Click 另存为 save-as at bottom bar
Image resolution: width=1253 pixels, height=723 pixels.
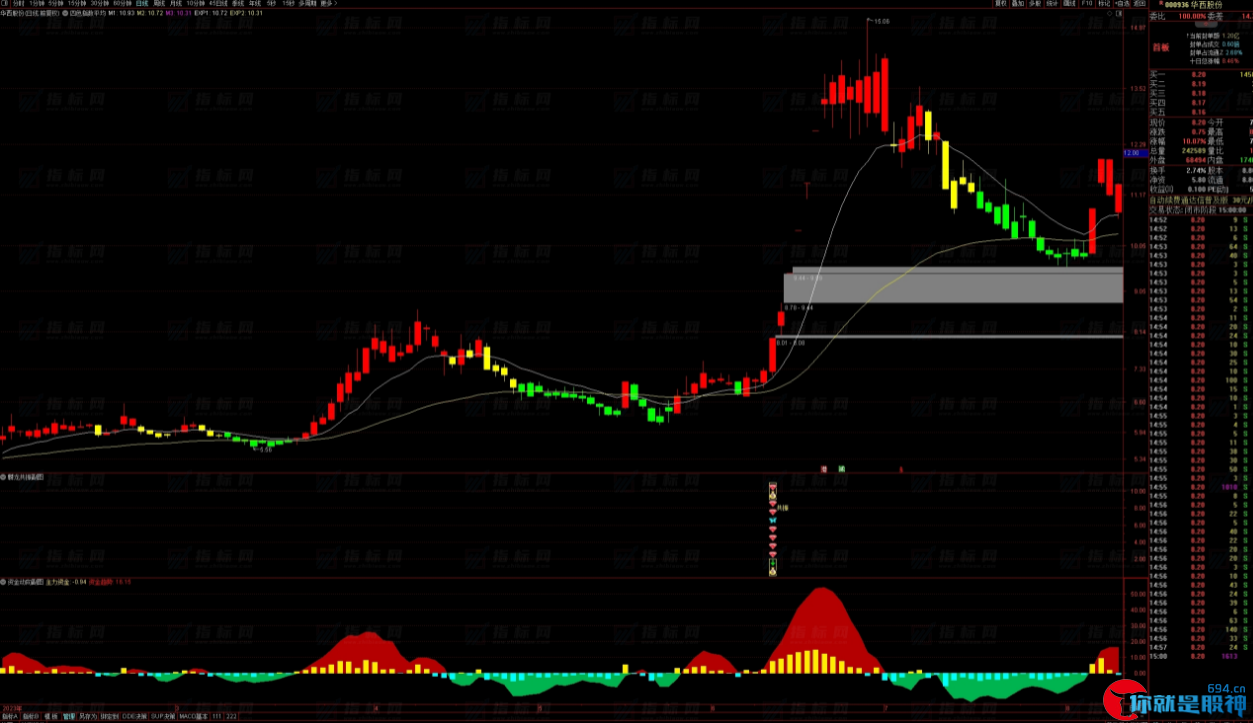pyautogui.click(x=88, y=717)
